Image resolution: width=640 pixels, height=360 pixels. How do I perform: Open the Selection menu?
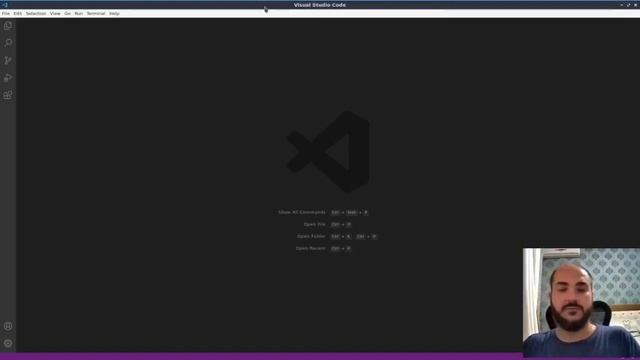(36, 13)
